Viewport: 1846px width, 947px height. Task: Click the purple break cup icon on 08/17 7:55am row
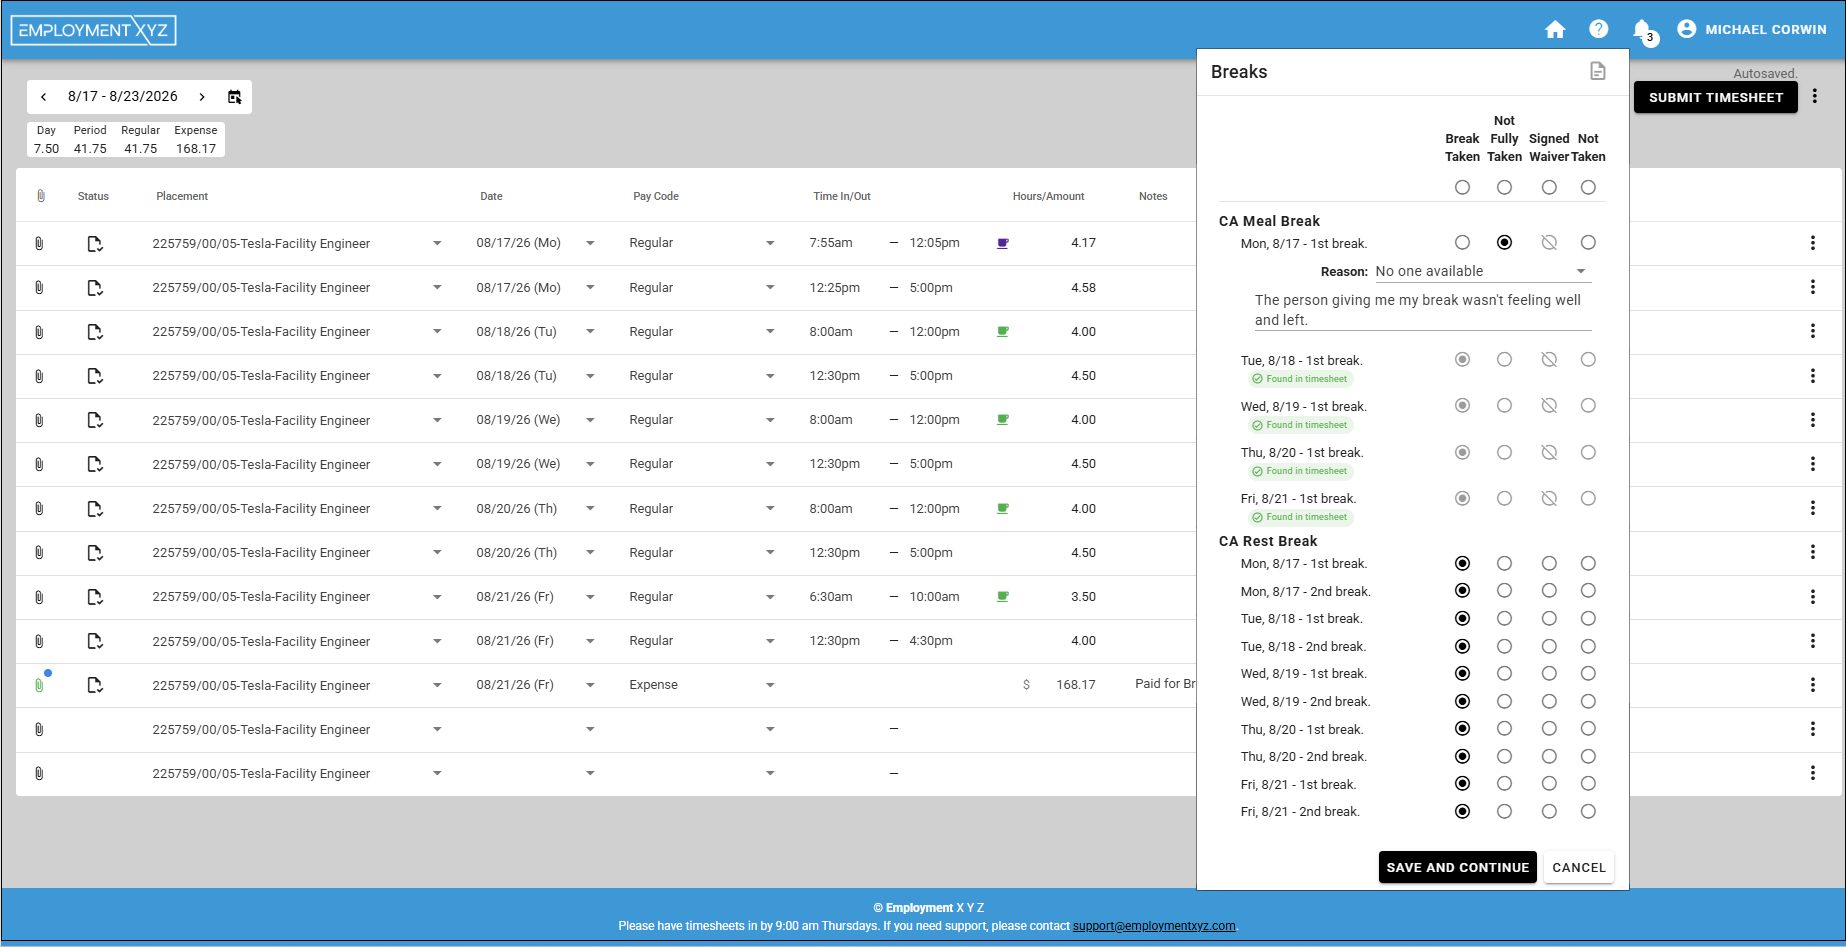pos(1003,243)
